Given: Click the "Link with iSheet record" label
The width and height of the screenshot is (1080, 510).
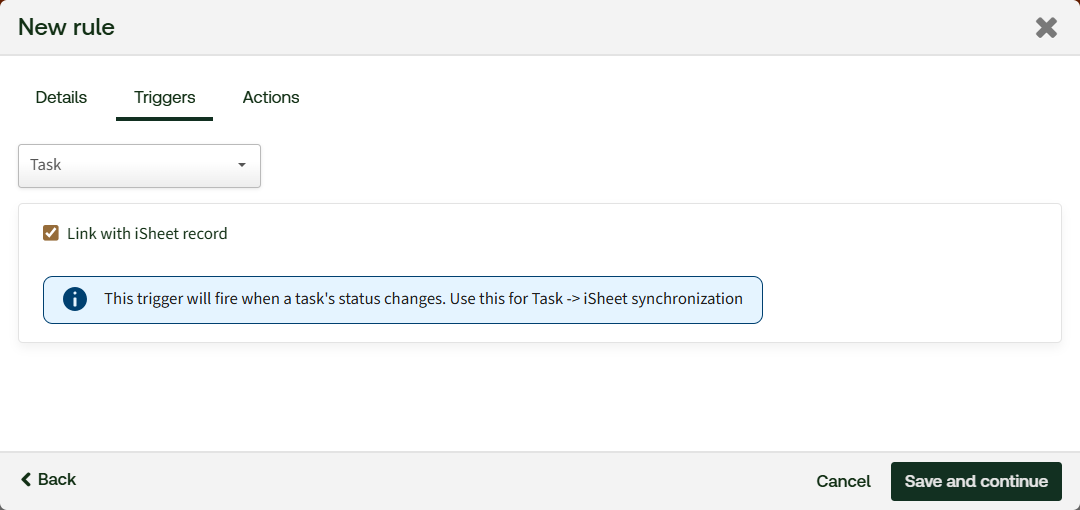Looking at the screenshot, I should pyautogui.click(x=147, y=234).
